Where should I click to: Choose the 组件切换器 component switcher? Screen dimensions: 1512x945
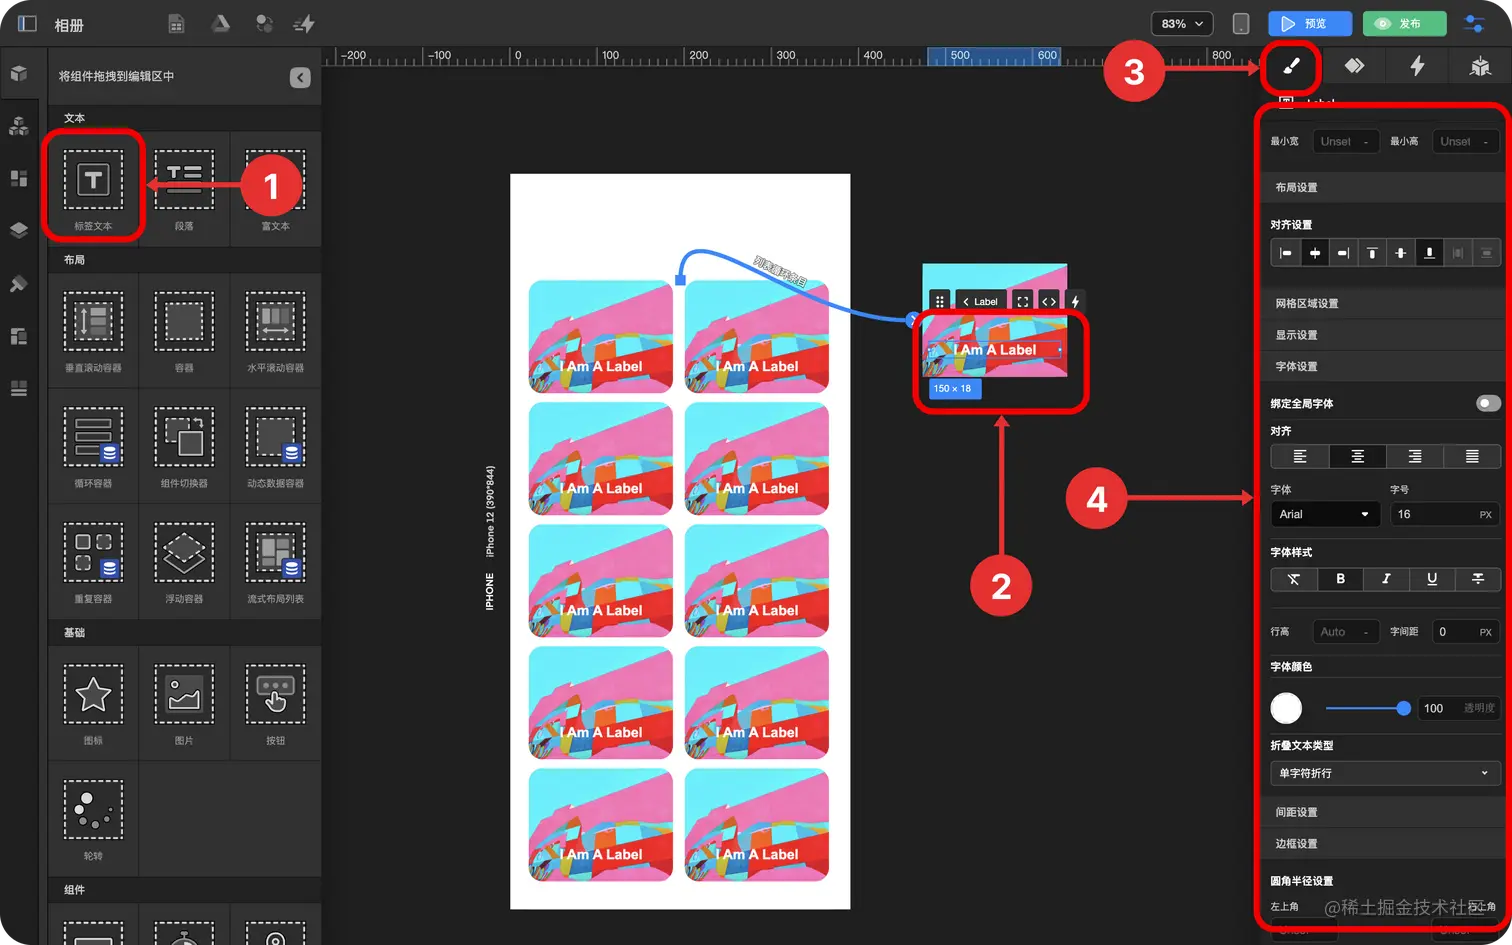click(x=184, y=446)
